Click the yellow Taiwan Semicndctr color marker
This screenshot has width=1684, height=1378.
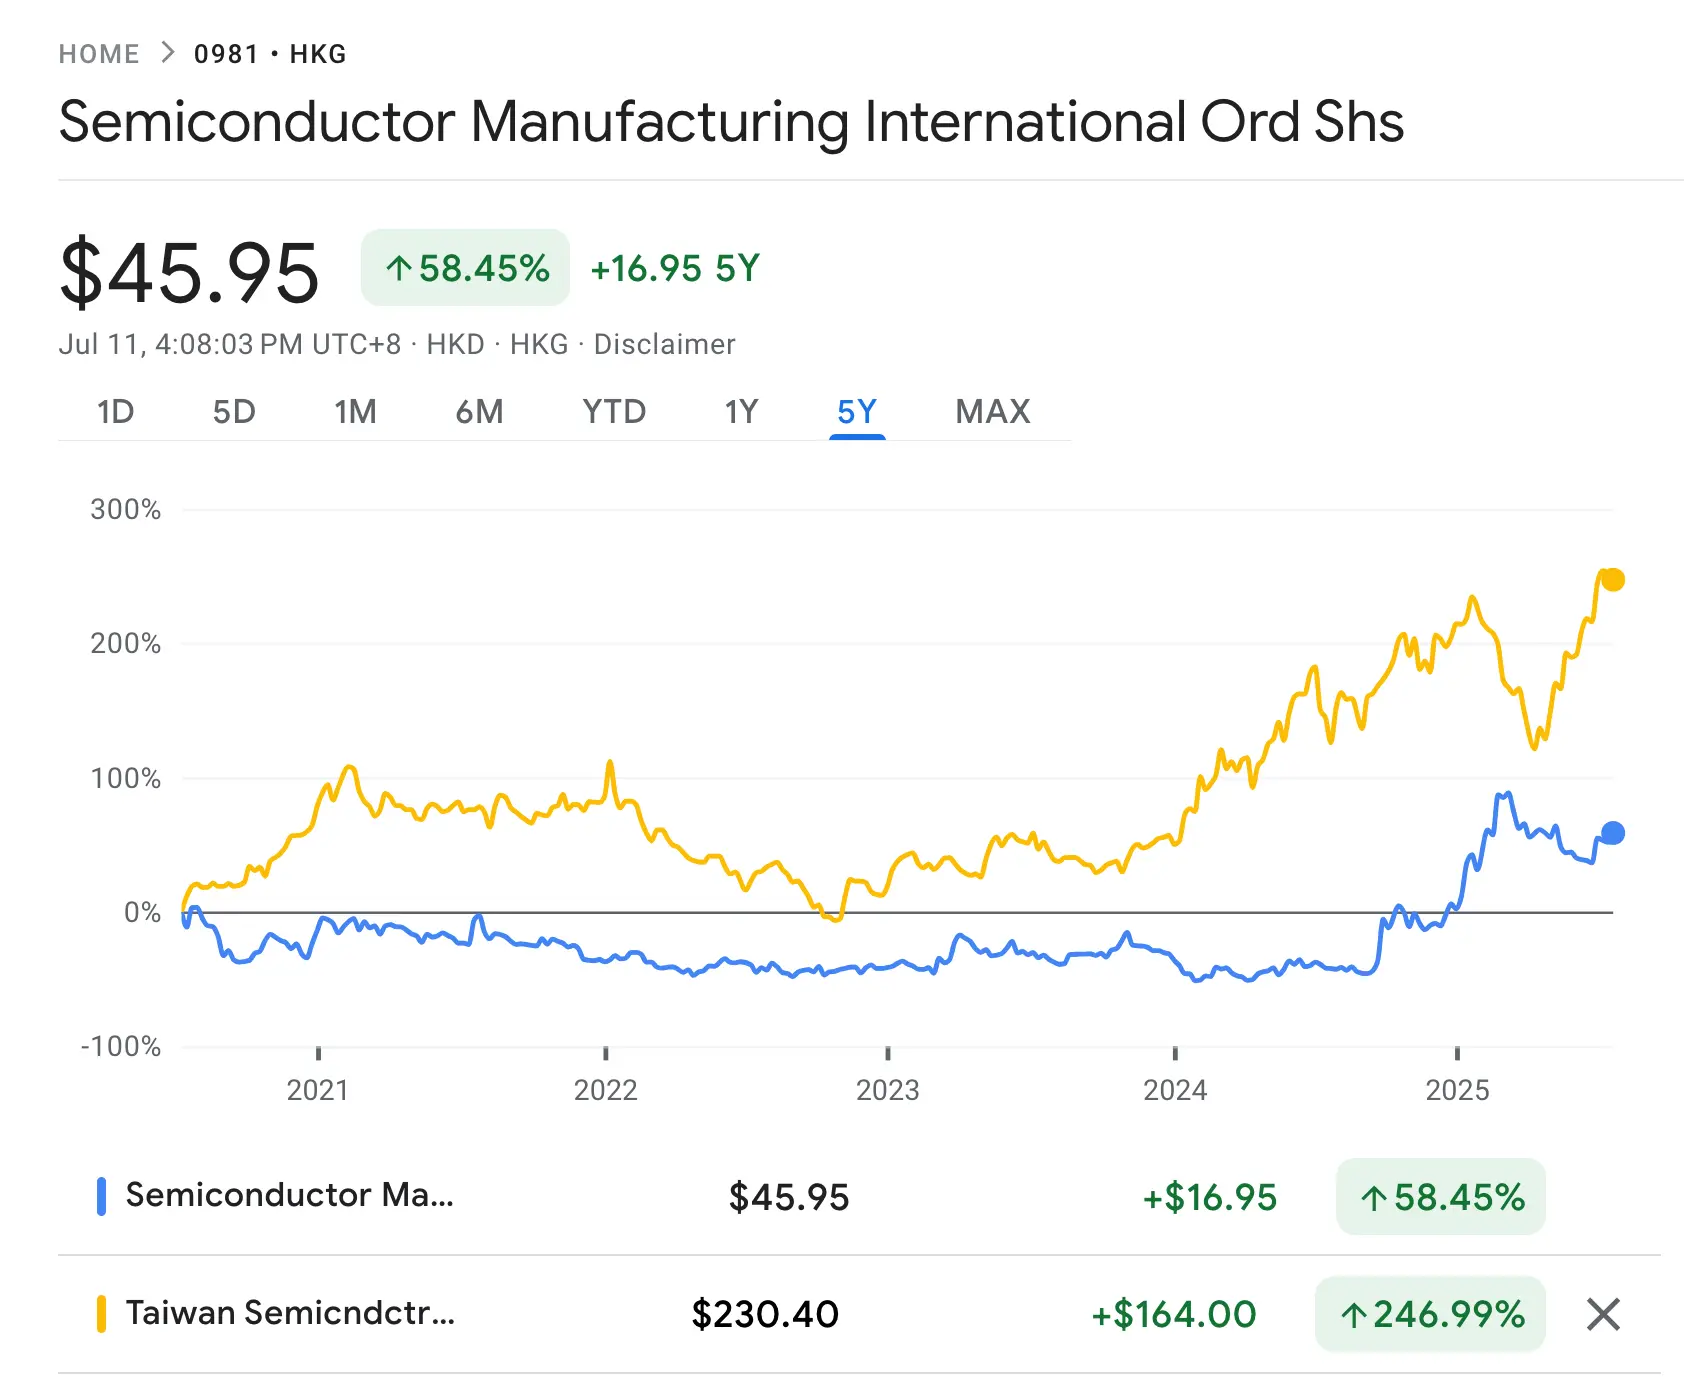pos(101,1314)
